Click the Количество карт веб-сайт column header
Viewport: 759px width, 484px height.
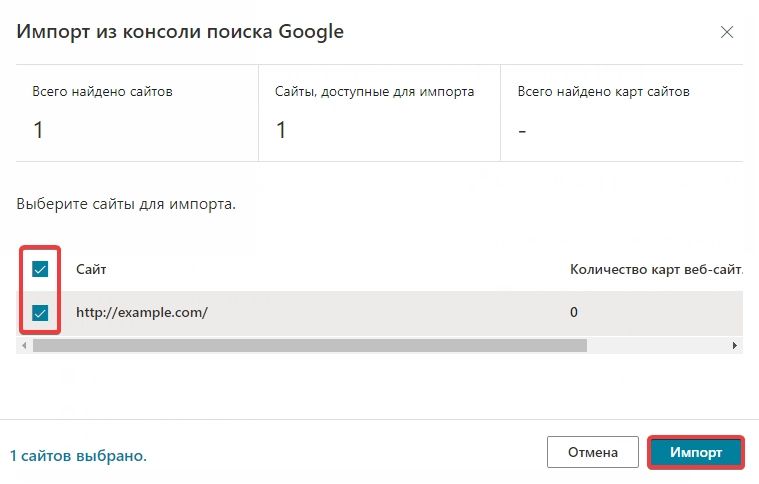click(656, 270)
